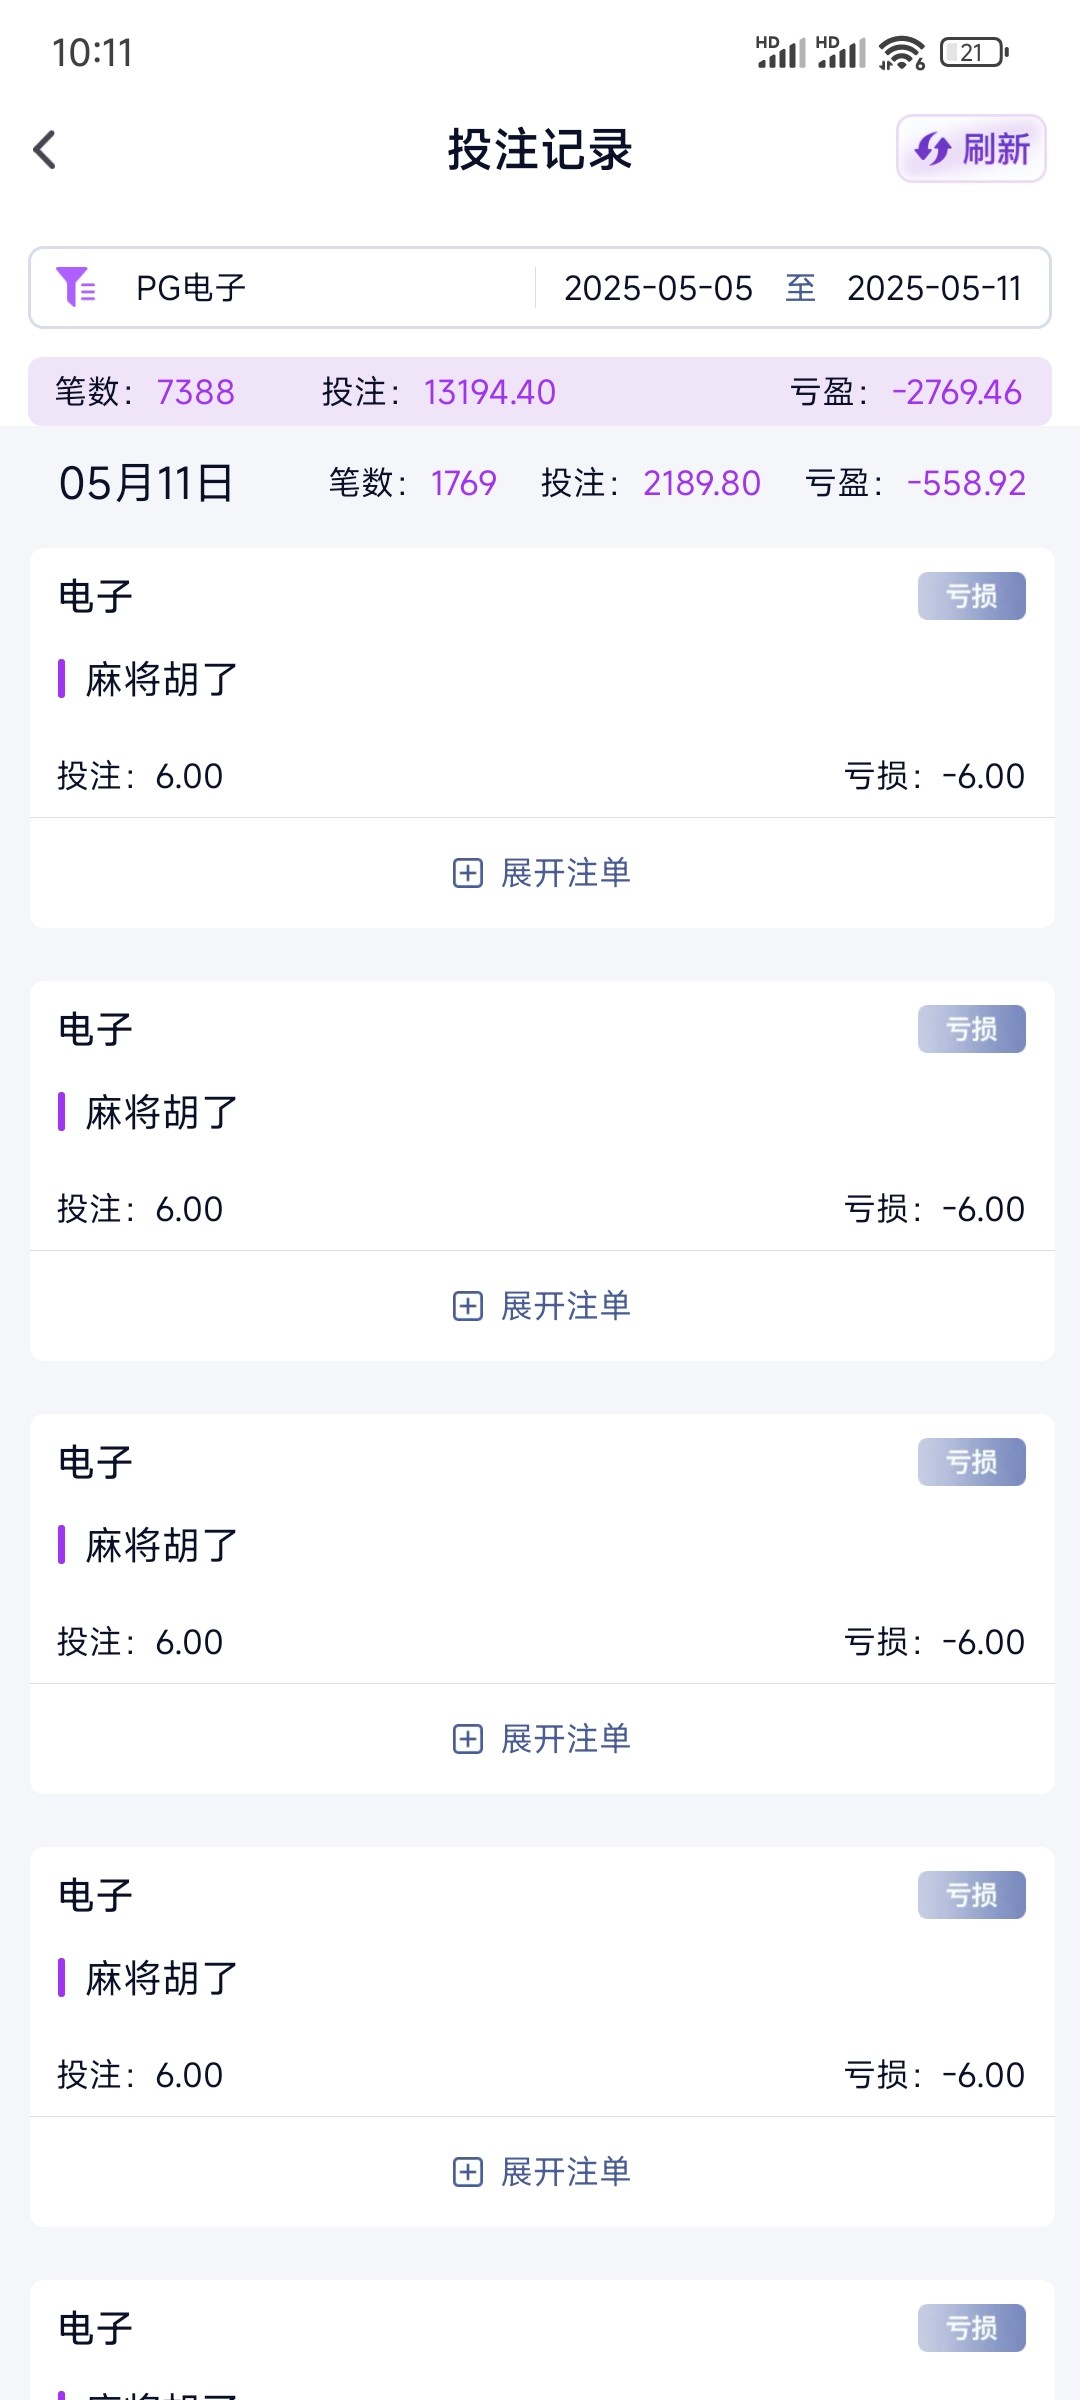This screenshot has height=2400, width=1080.
Task: Expand 展开注单 in the fourth record
Action: click(565, 2172)
